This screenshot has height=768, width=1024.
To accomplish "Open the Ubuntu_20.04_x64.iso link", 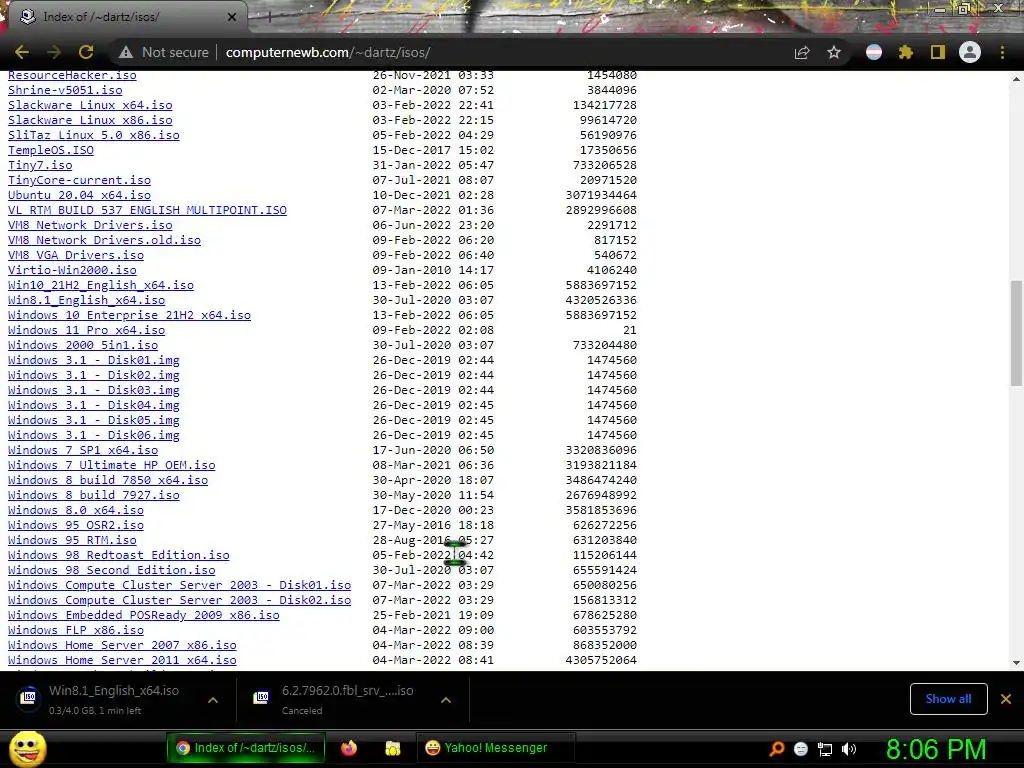I will coord(79,195).
